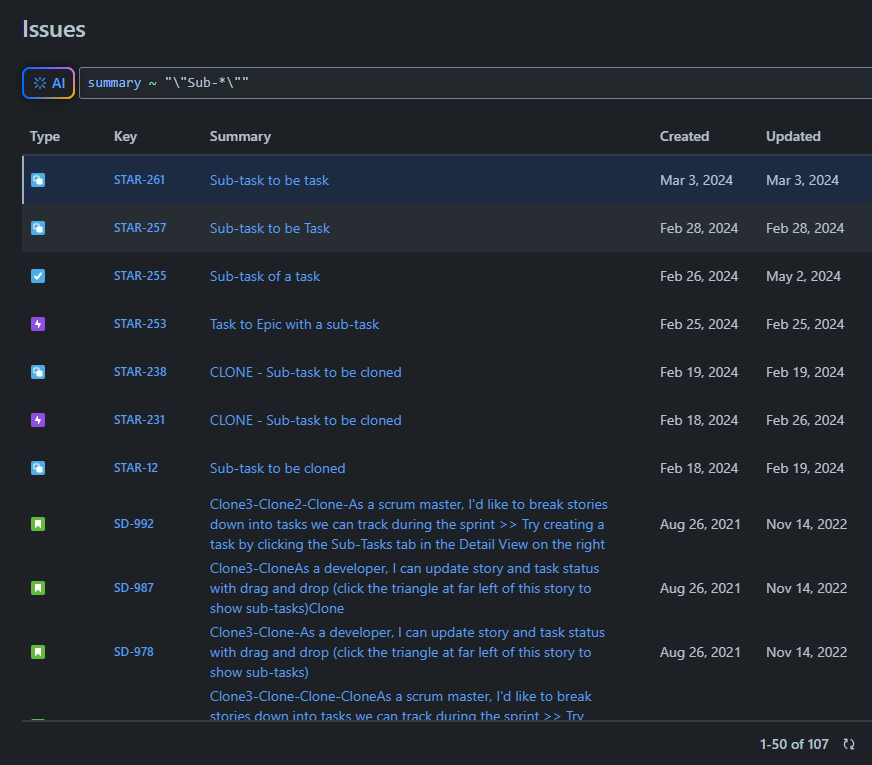Open issue key SD-978
872x765 pixels.
[x=134, y=652]
